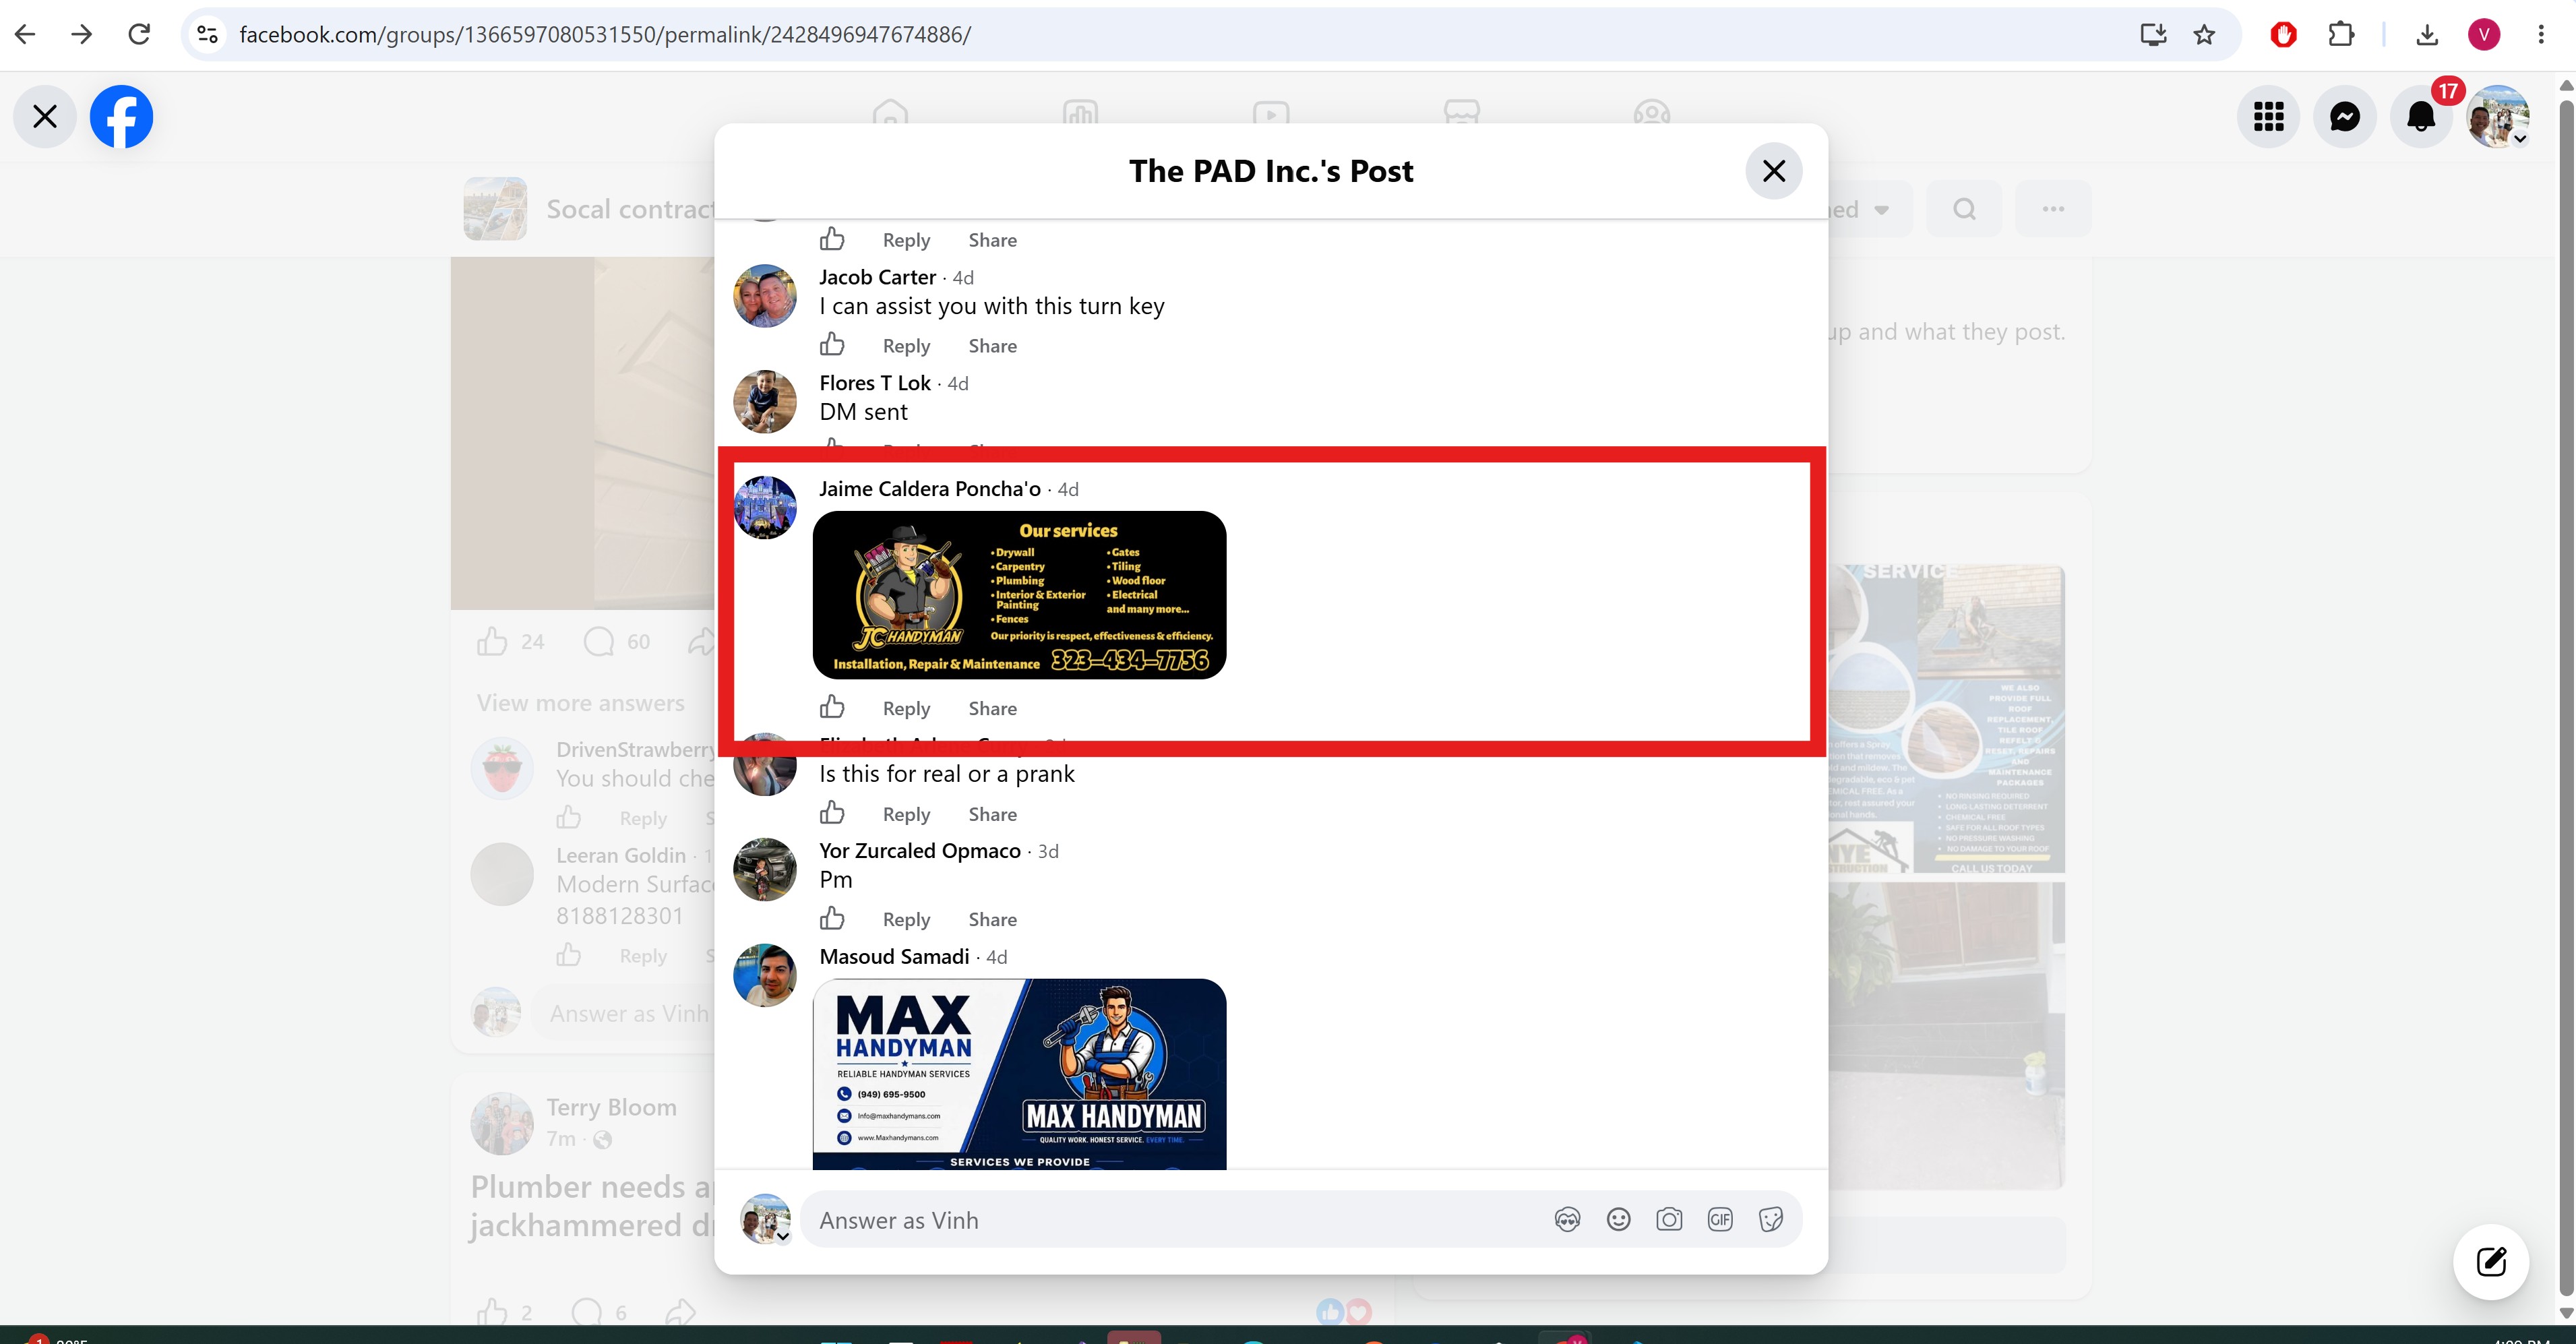The height and width of the screenshot is (1344, 2576).
Task: Open notifications bell showing 17
Action: pos(2421,116)
